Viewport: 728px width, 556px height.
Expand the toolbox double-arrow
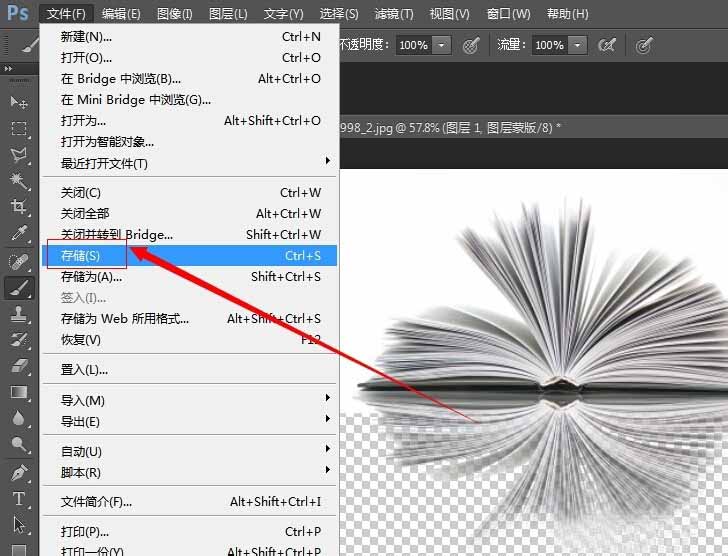[8, 69]
